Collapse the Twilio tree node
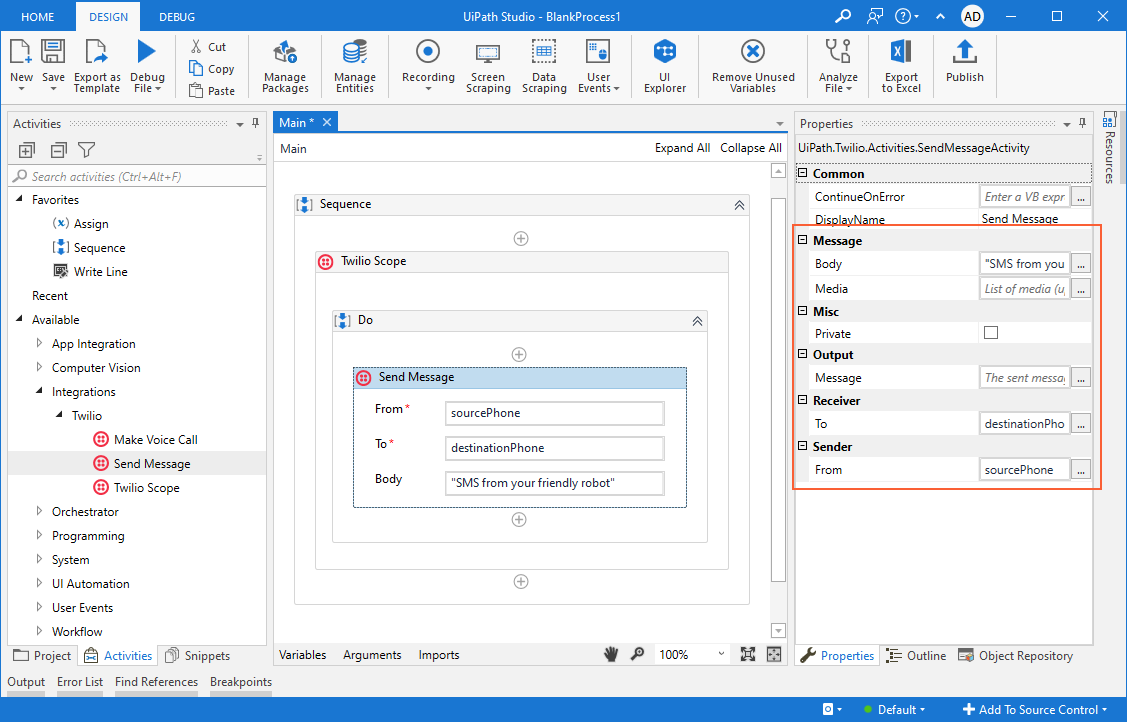The image size is (1127, 722). [60, 415]
